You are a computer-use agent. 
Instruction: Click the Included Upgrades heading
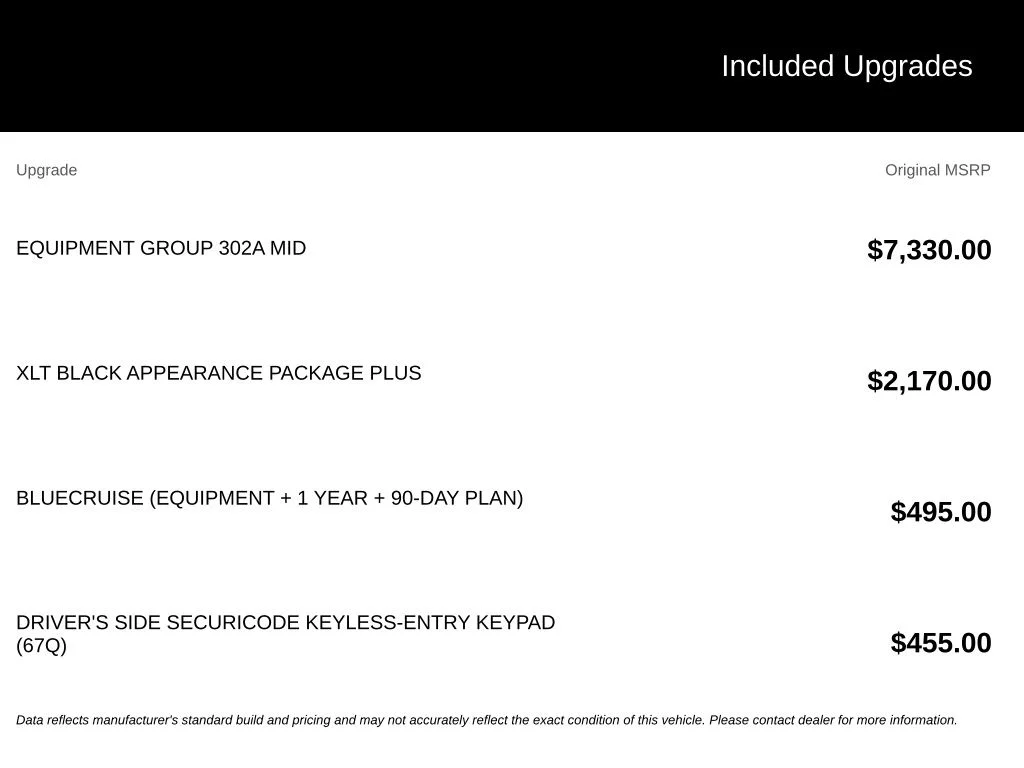pyautogui.click(x=846, y=66)
